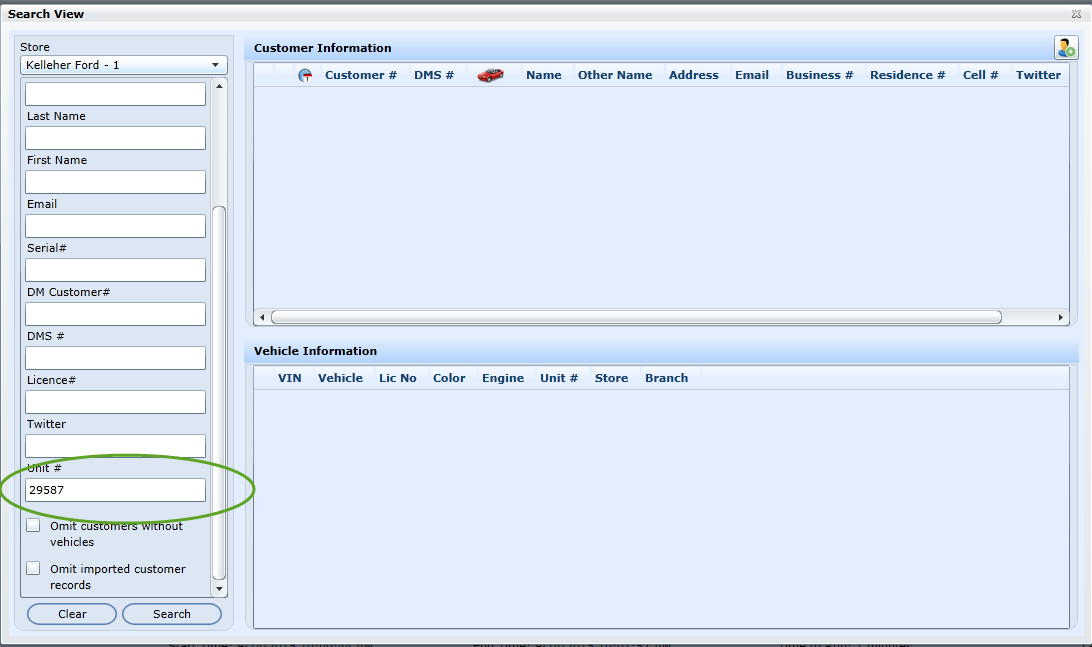Open the Store dropdown list

tap(214, 66)
